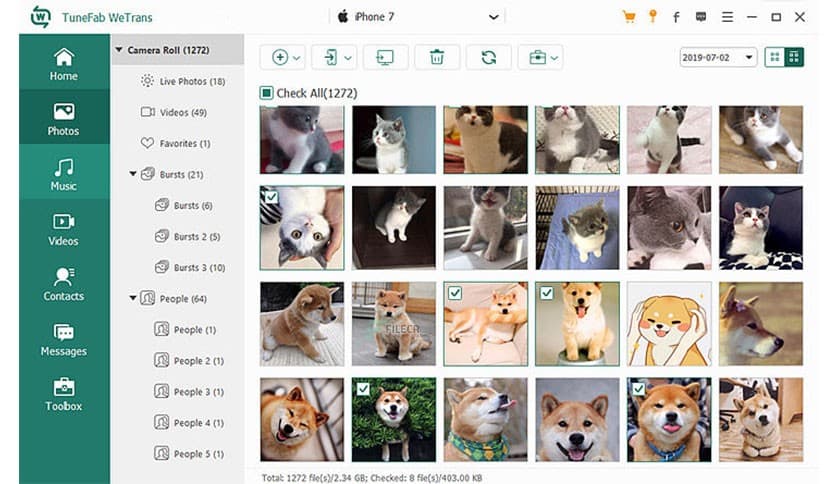Click the trash delete icon in toolbar

(436, 57)
